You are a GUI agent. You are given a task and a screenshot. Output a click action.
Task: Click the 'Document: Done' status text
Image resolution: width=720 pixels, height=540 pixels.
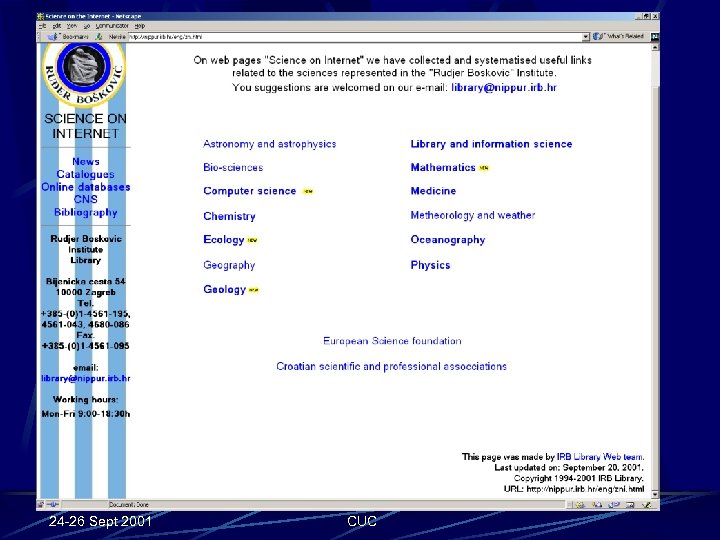point(129,505)
